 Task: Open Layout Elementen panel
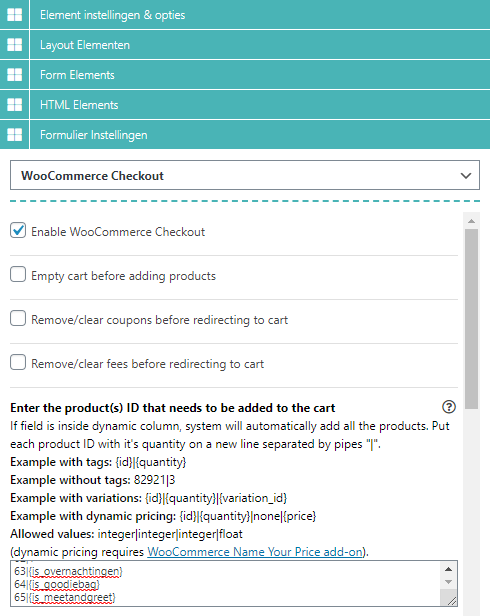pyautogui.click(x=260, y=45)
